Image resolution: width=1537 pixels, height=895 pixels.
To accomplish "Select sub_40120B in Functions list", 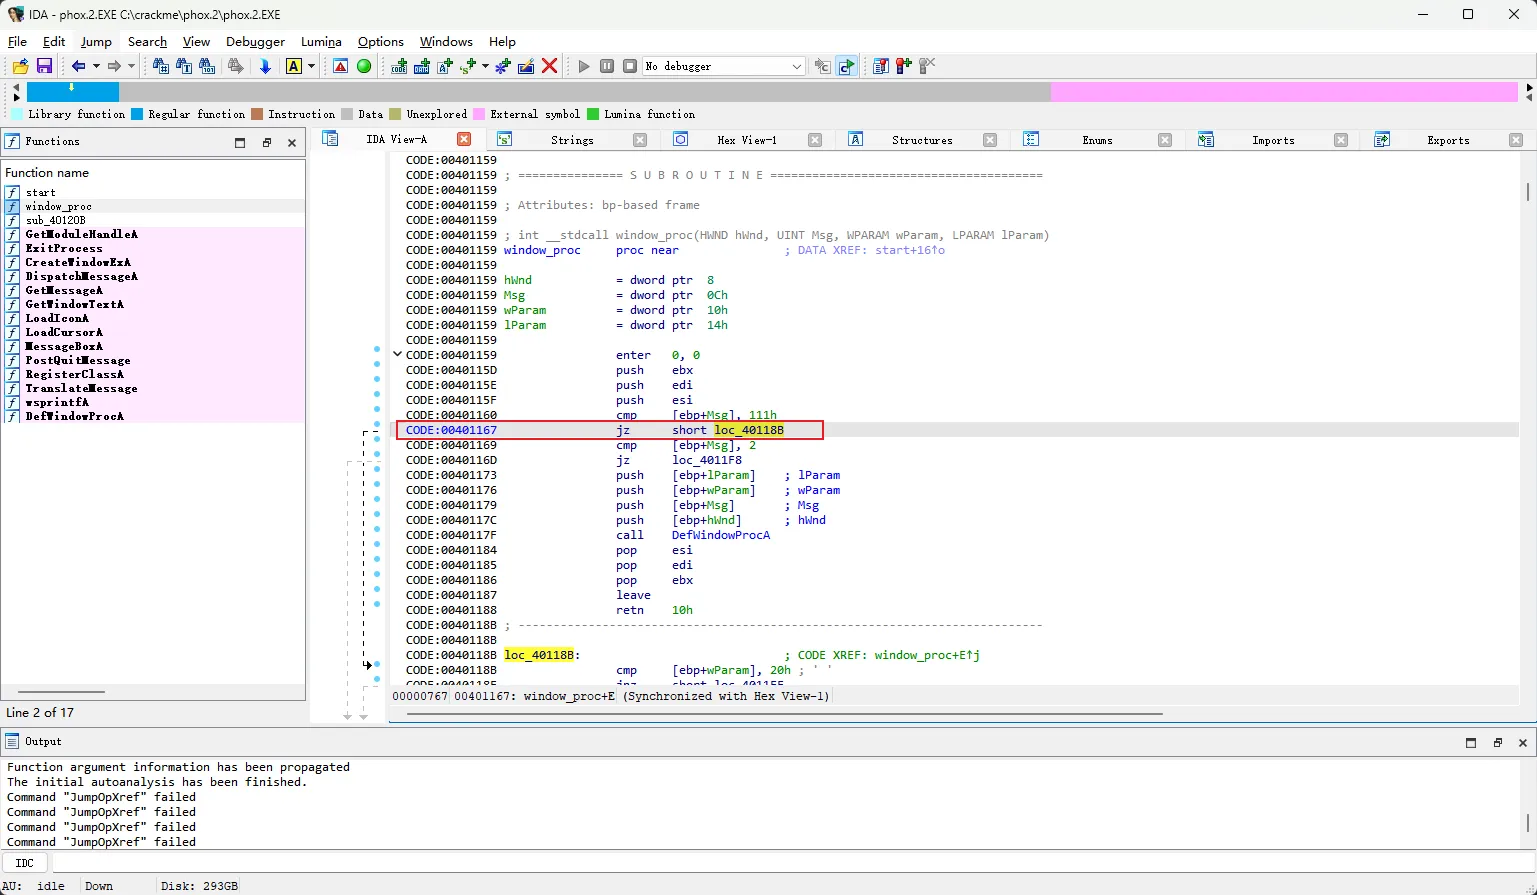I will point(56,220).
